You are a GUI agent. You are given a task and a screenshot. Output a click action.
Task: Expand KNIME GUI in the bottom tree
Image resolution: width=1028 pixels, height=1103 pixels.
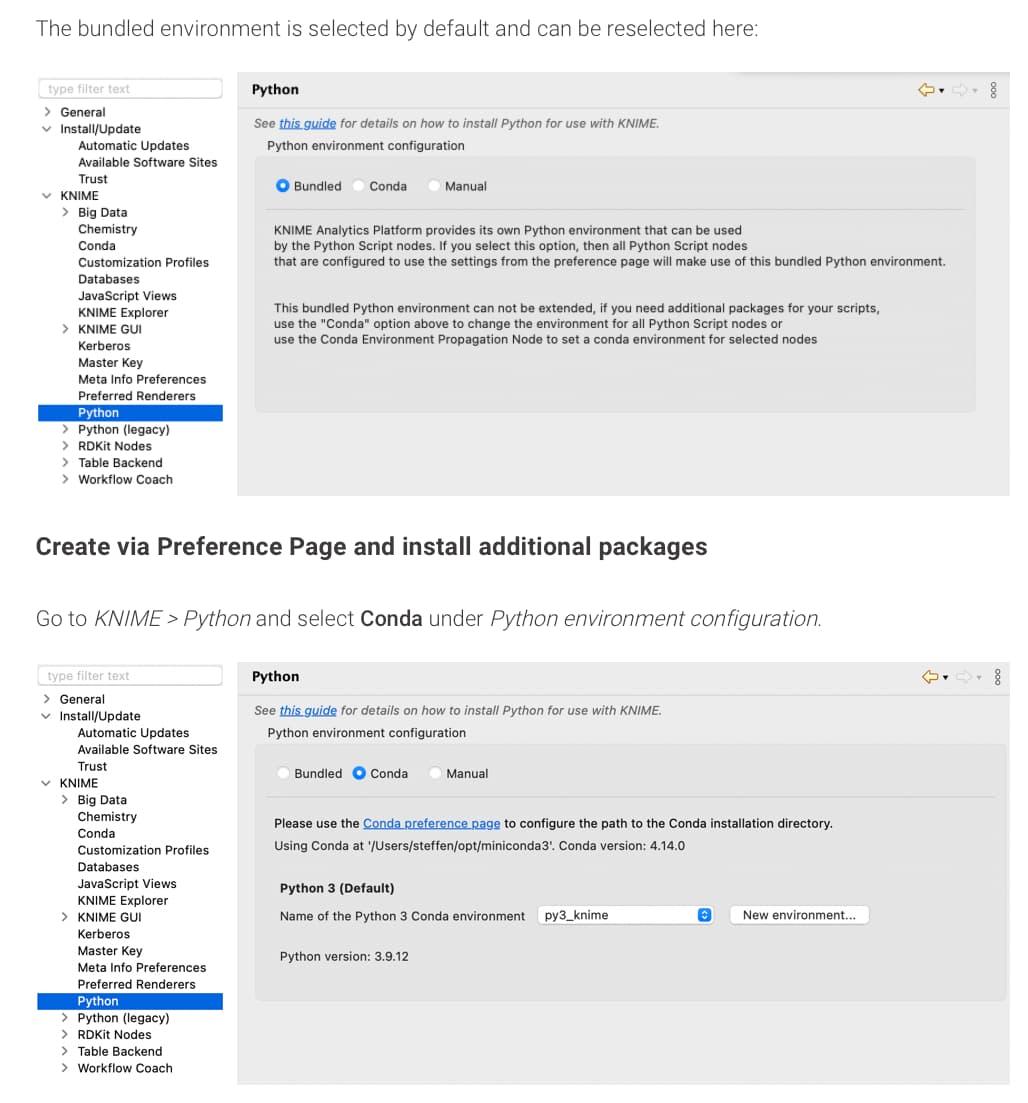[64, 917]
